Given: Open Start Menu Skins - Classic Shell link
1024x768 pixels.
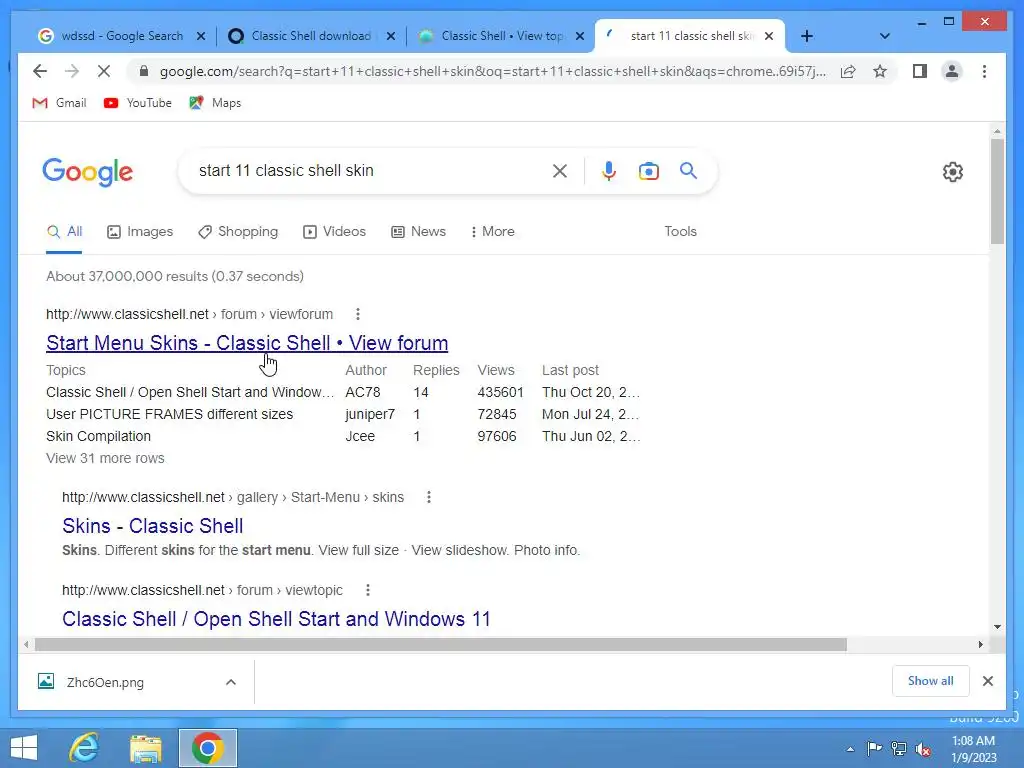Looking at the screenshot, I should tap(247, 343).
